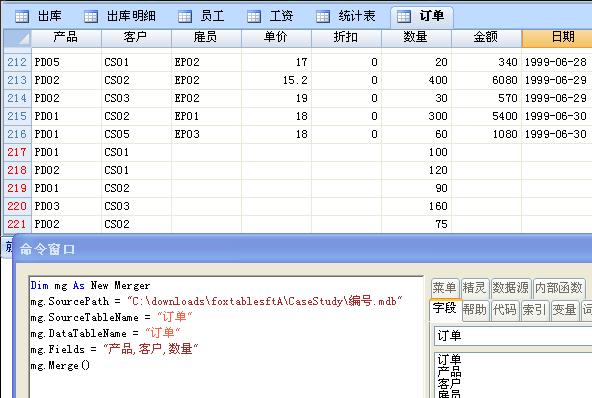Click the table icon beside 员工 tab
592x398 pixels.
click(x=185, y=17)
